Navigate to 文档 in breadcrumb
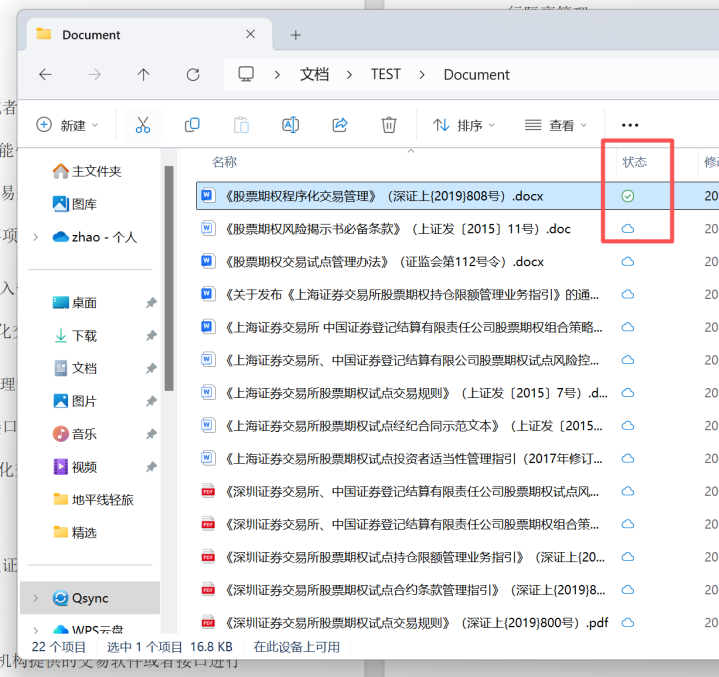 (x=315, y=74)
